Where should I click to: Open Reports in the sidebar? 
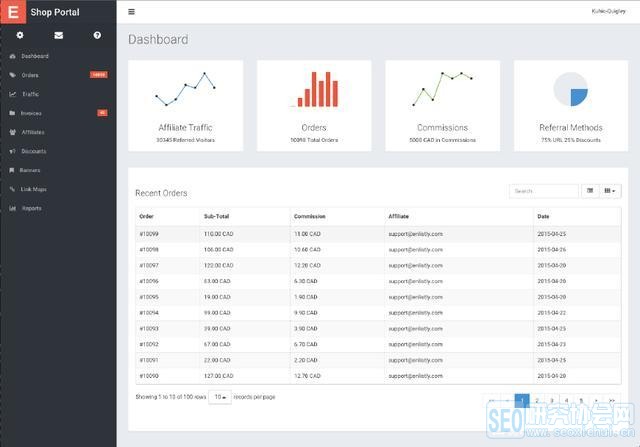pyautogui.click(x=31, y=208)
